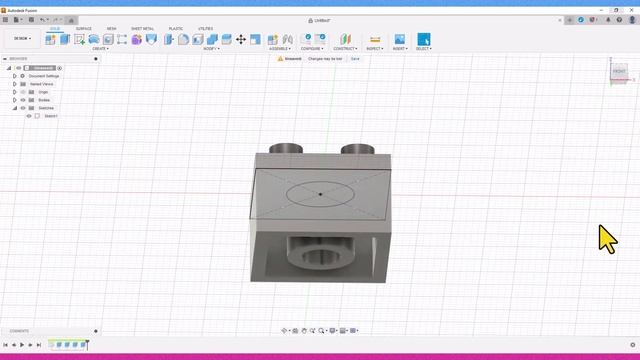Image resolution: width=640 pixels, height=360 pixels.
Task: Switch to the UTILITIES tab
Action: pos(205,29)
